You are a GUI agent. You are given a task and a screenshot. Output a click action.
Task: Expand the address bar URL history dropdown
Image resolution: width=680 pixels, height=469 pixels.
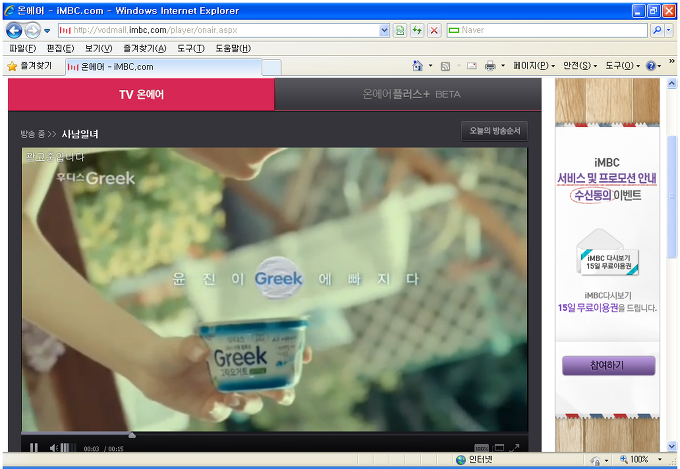pyautogui.click(x=384, y=30)
